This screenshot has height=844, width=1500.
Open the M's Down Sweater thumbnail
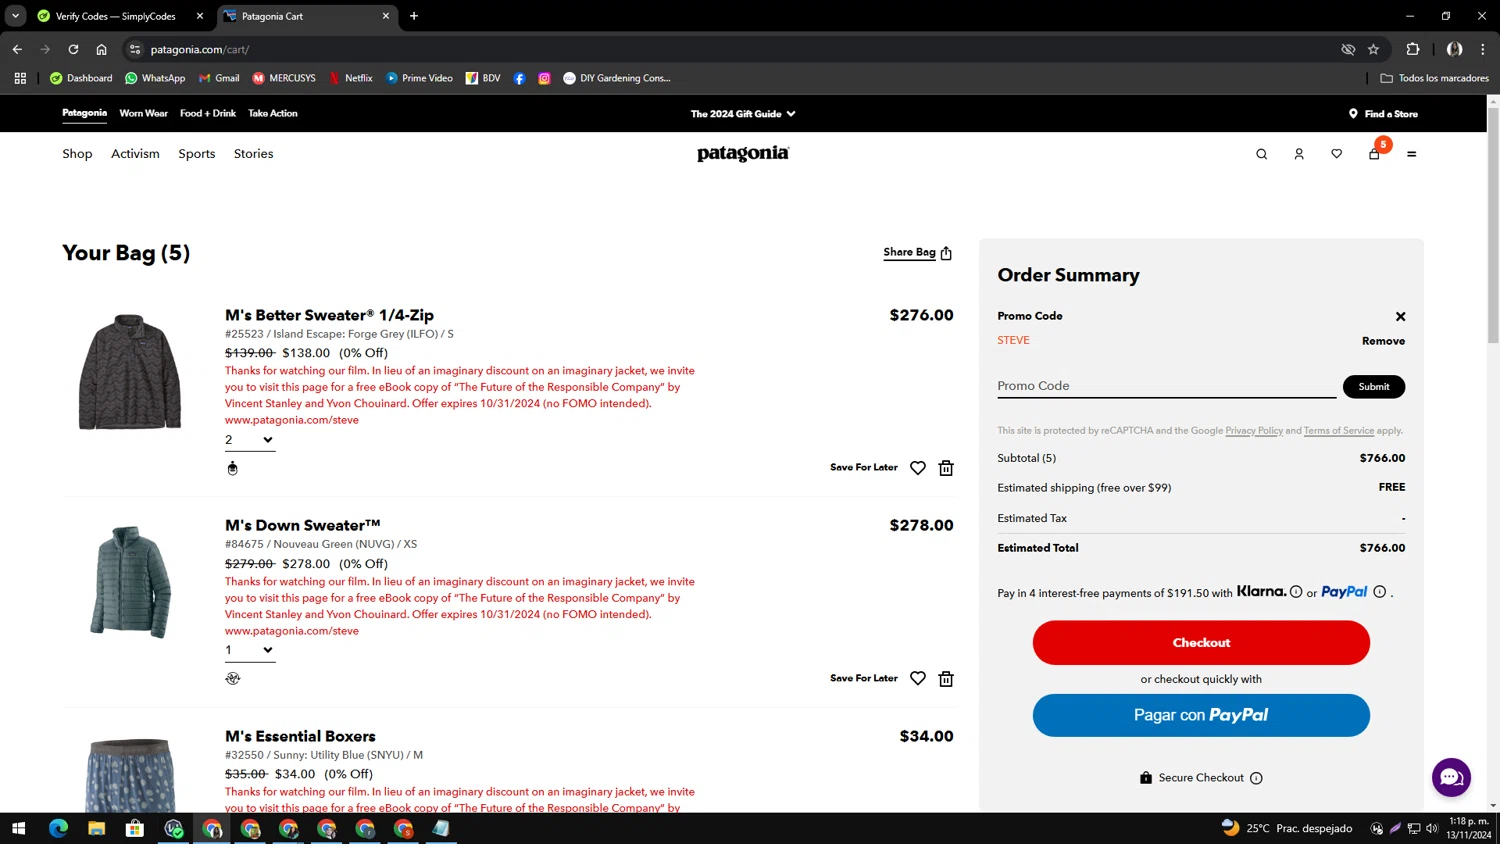[130, 582]
